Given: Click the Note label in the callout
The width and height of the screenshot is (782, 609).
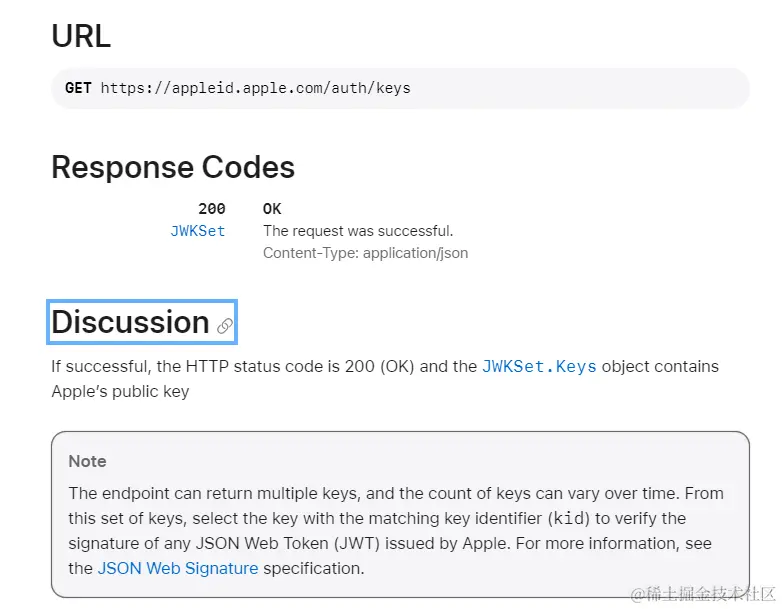Looking at the screenshot, I should 88,461.
